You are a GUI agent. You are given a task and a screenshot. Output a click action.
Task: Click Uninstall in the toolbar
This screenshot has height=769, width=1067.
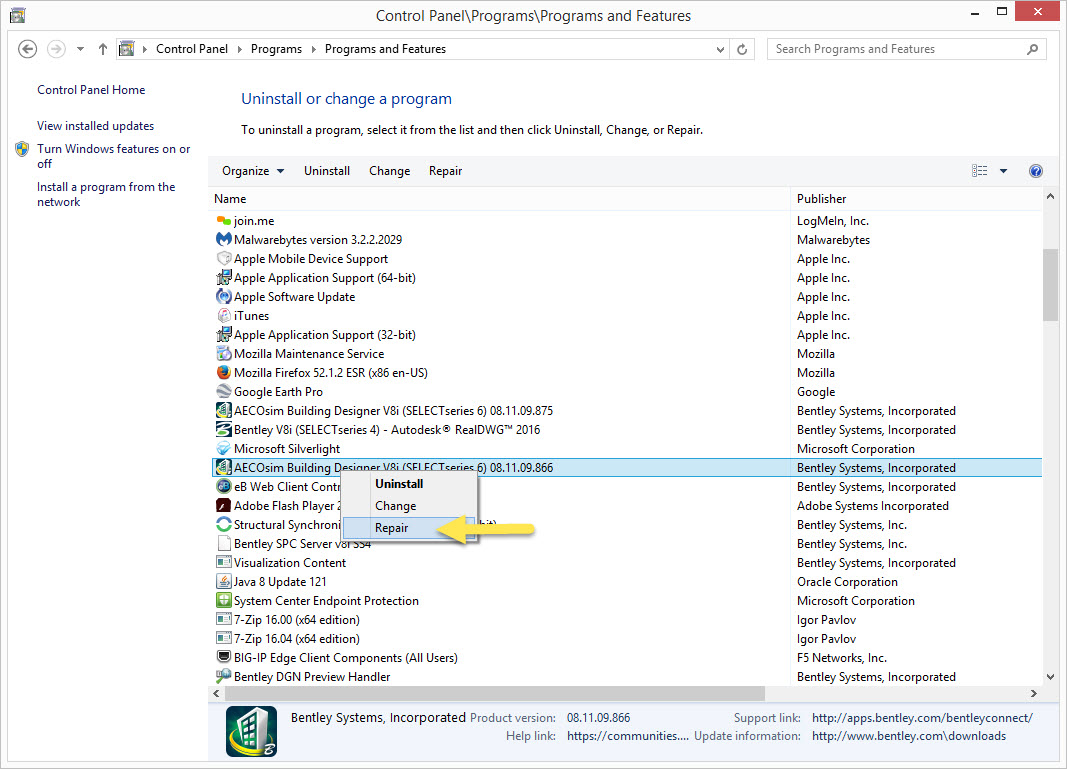[x=327, y=171]
